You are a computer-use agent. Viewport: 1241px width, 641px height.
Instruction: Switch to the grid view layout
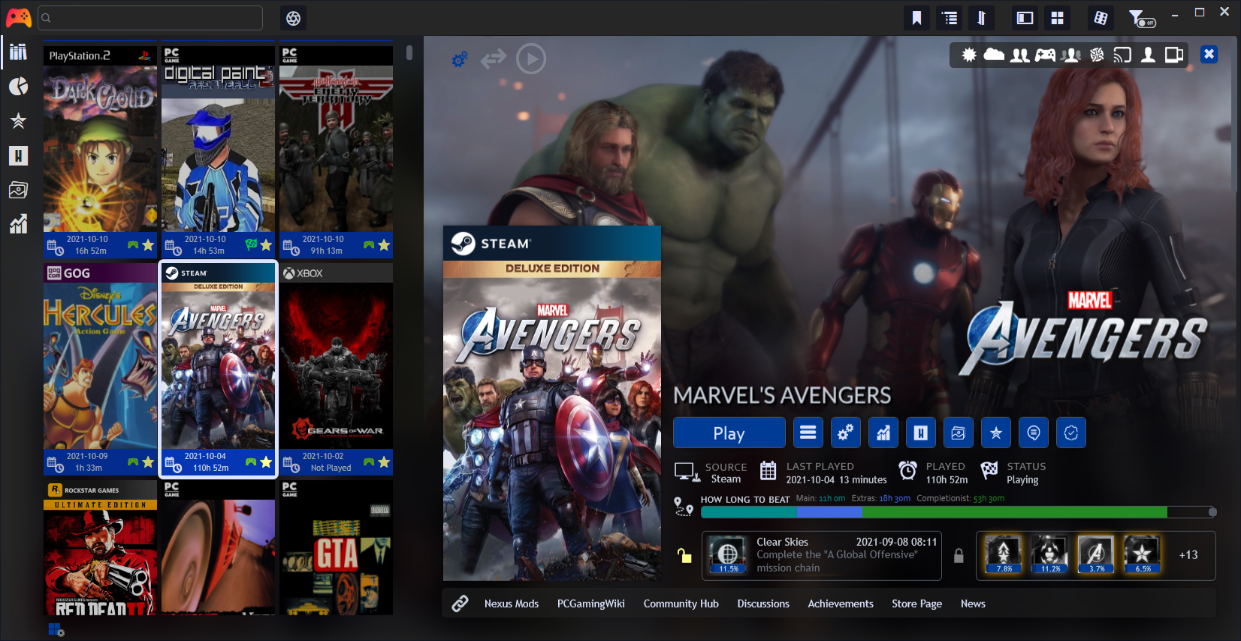1057,18
